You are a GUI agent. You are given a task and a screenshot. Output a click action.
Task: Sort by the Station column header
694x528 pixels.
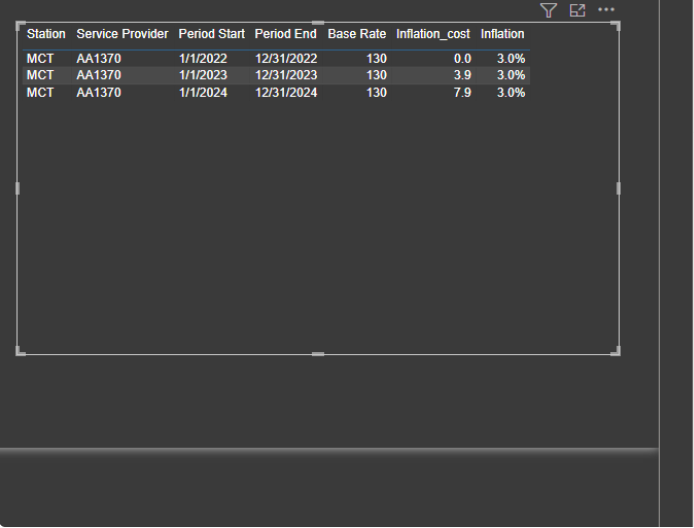pos(46,34)
